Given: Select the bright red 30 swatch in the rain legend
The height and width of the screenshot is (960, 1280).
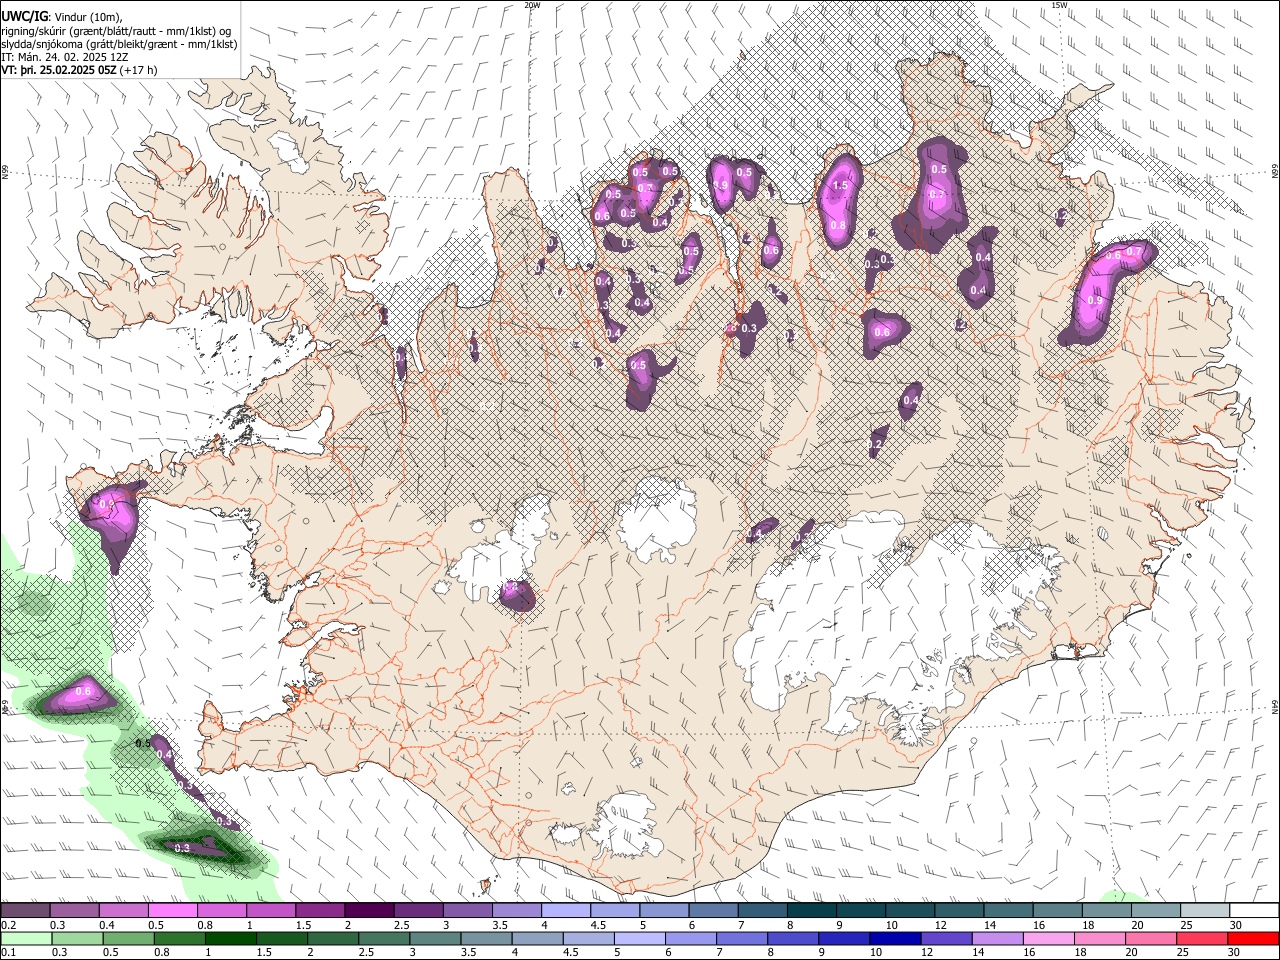Looking at the screenshot, I should (1253, 939).
